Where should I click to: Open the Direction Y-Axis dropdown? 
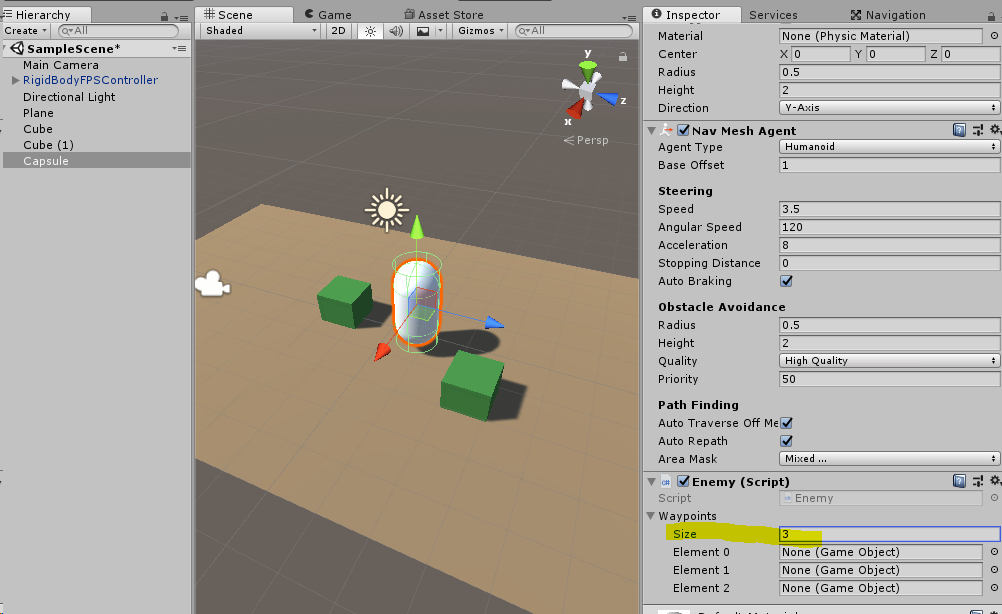click(889, 108)
